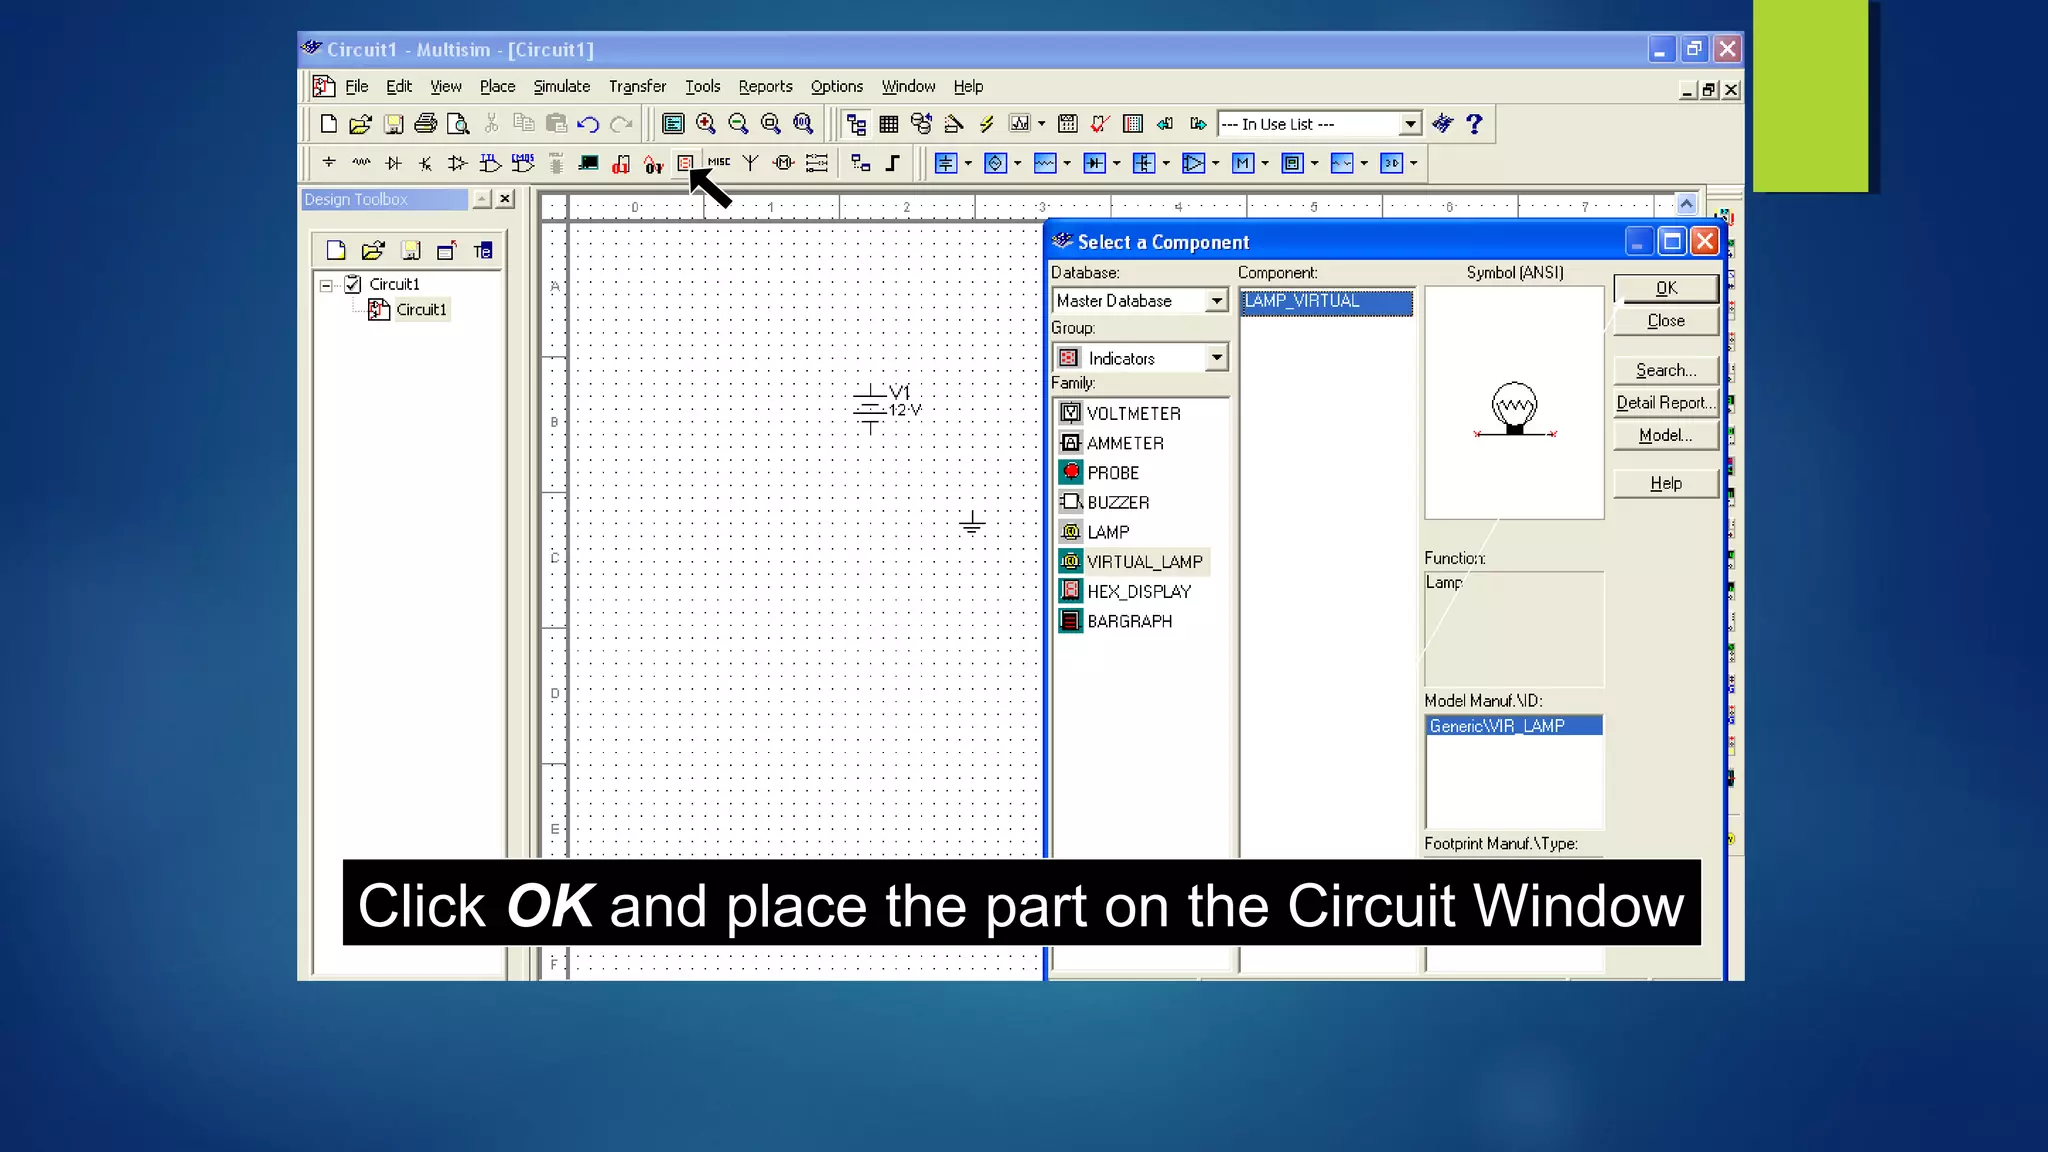Click the Open file toolbar icon

[x=360, y=124]
